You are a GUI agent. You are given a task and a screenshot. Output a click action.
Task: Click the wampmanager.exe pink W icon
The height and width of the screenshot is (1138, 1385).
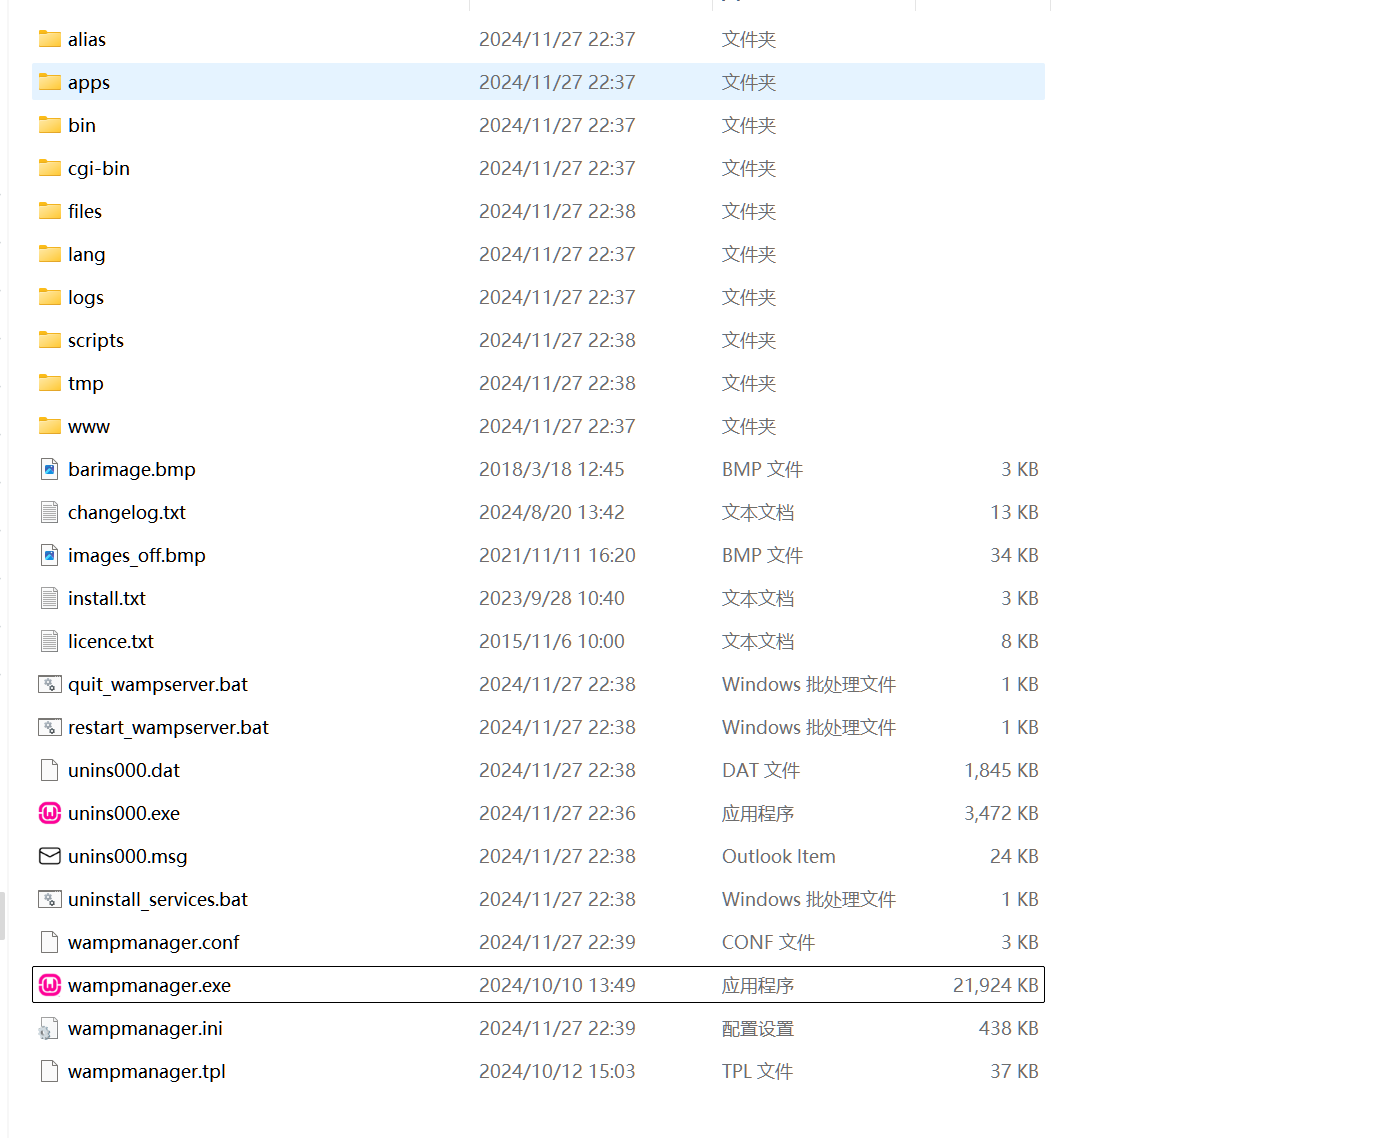click(x=50, y=985)
